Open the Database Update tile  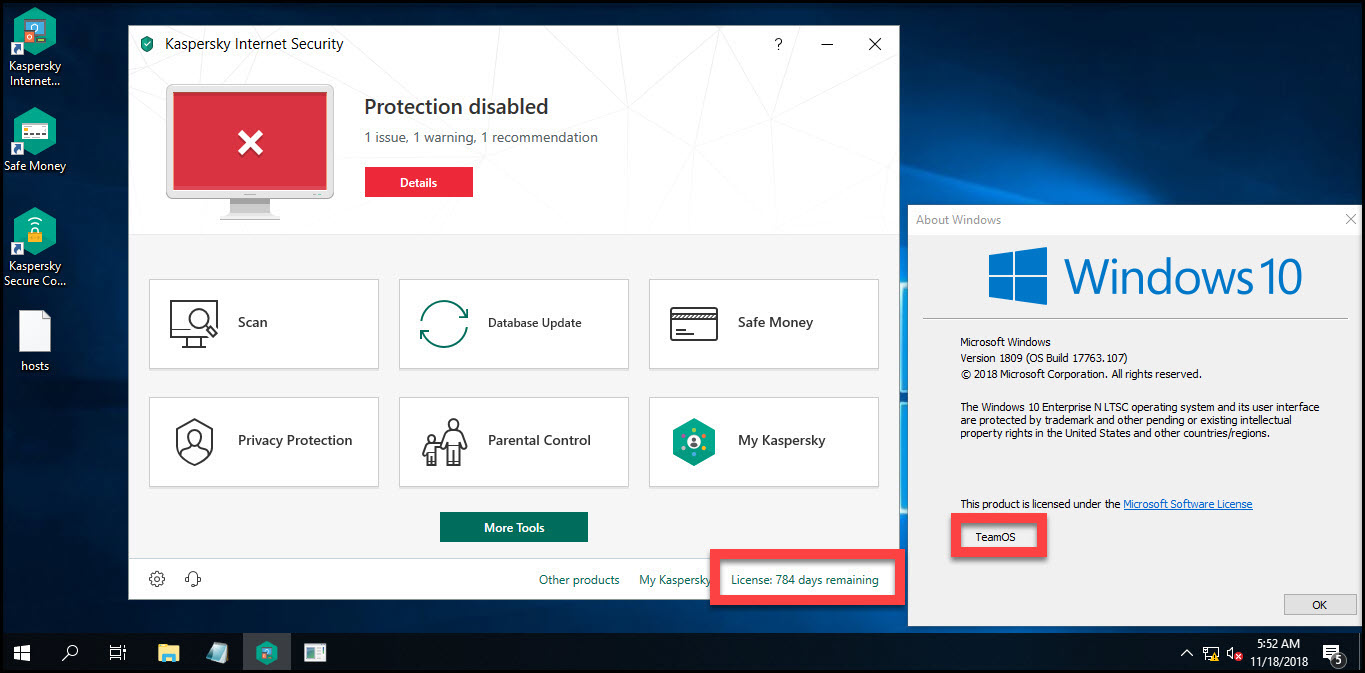coord(514,324)
